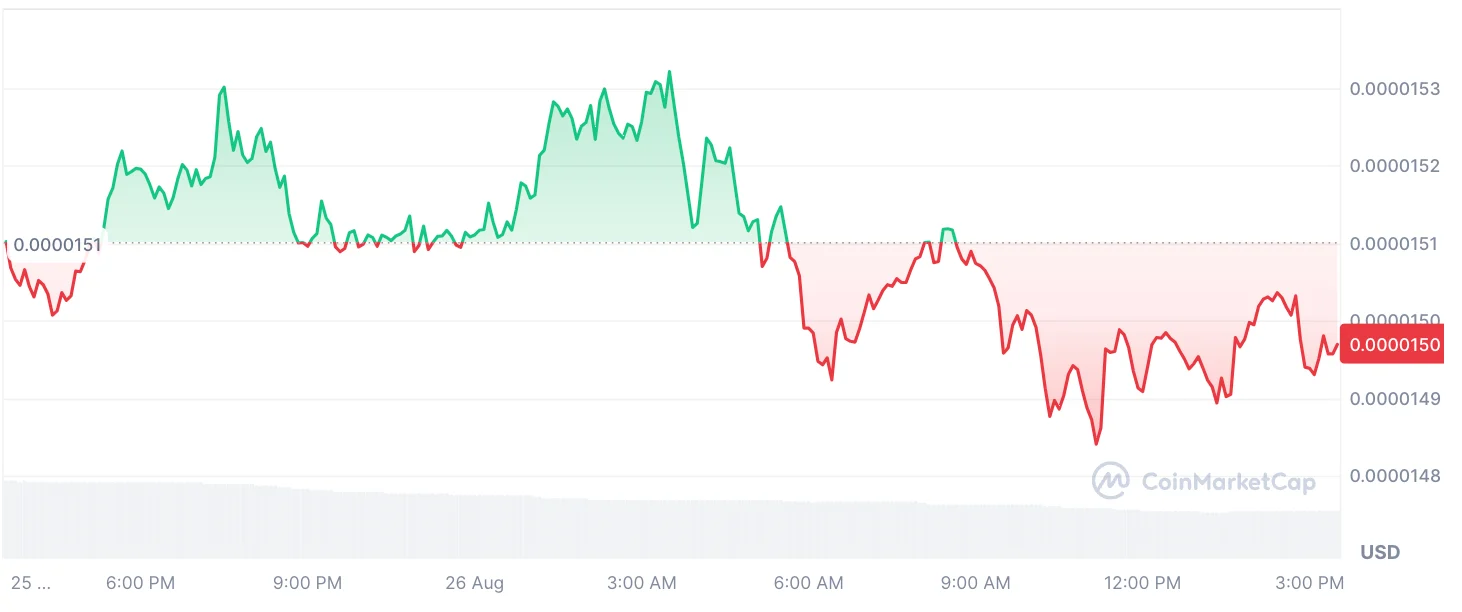Select the 26 Aug date marker
1462x612 pixels.
click(475, 583)
